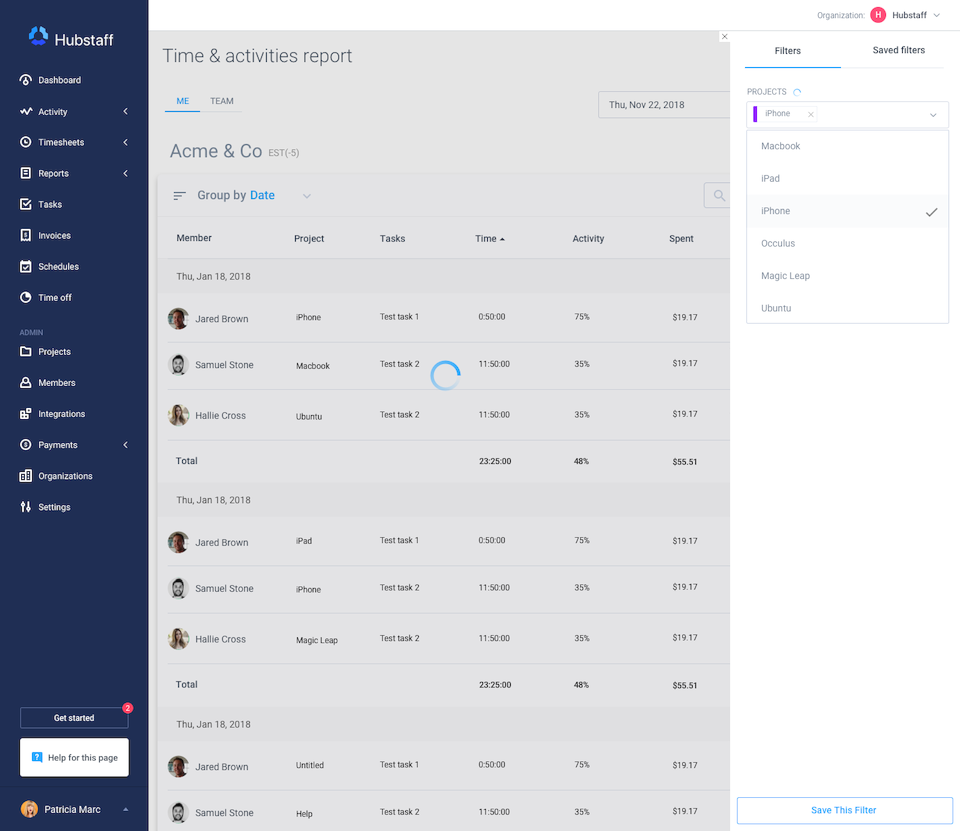Click the Schedules calendar icon
Image resolution: width=960 pixels, height=831 pixels.
[26, 266]
